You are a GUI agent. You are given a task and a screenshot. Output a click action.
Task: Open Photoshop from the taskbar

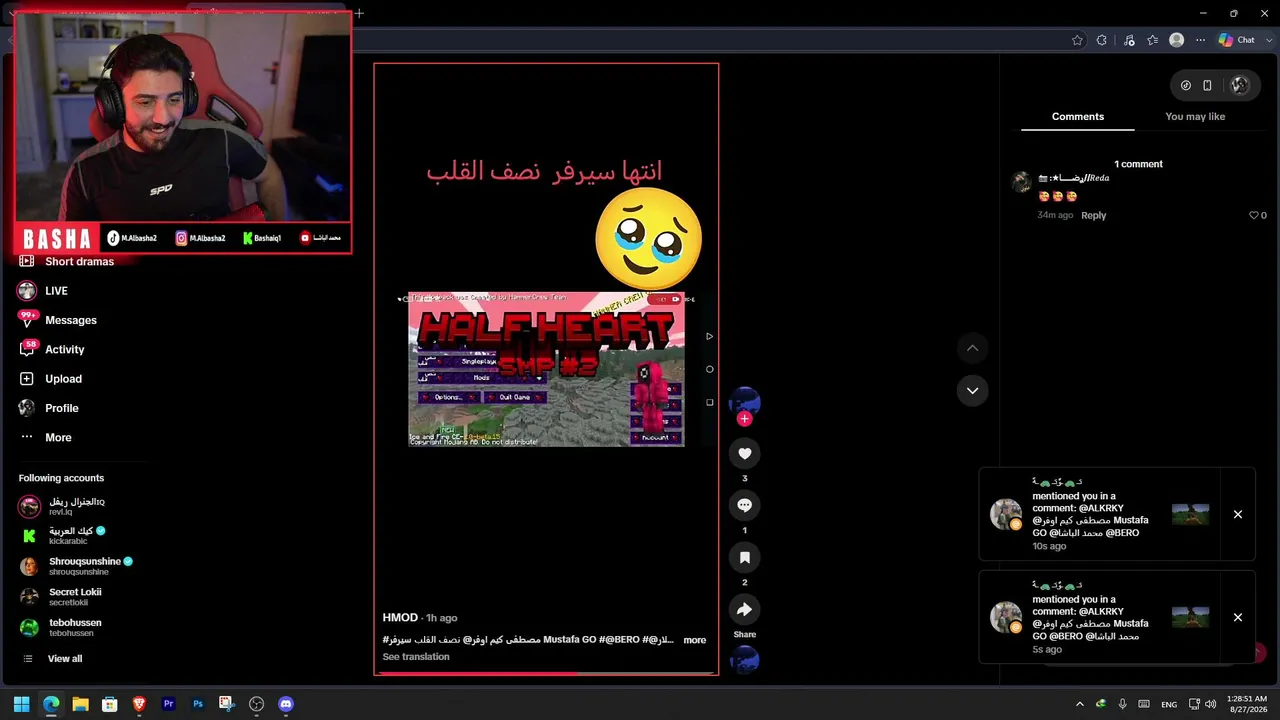pyautogui.click(x=198, y=704)
